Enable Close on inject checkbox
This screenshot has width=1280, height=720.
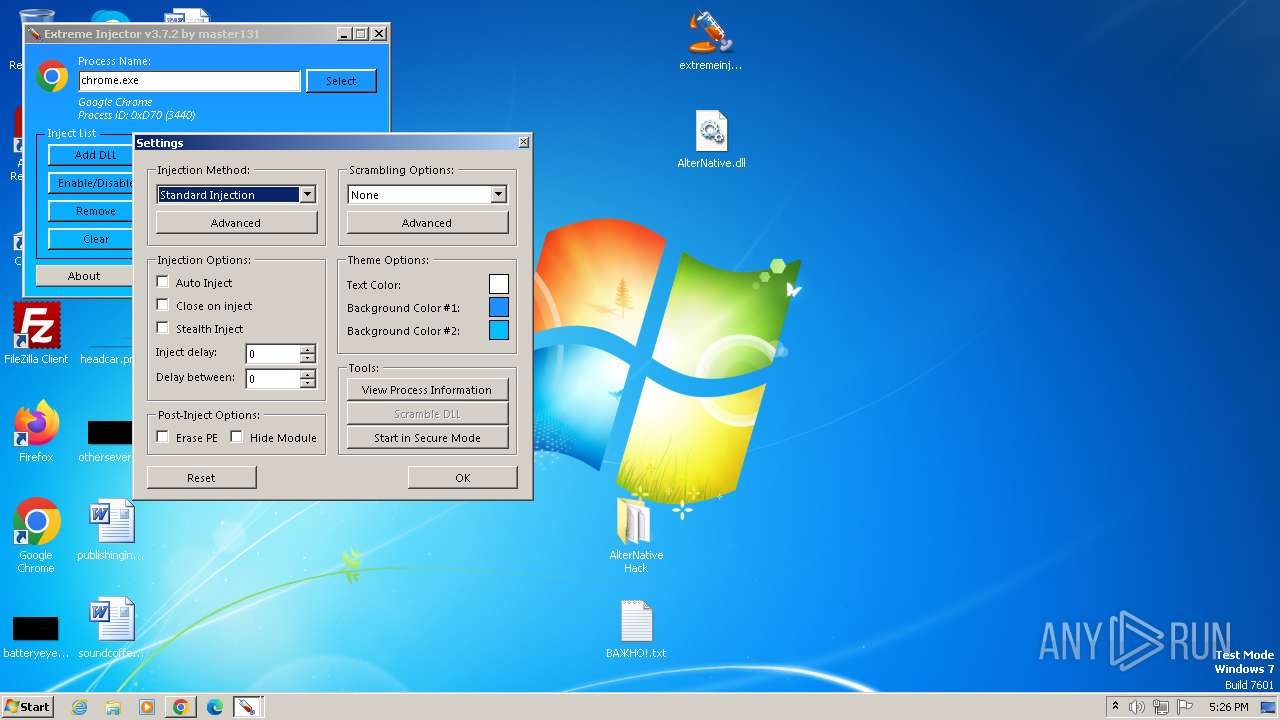click(163, 305)
